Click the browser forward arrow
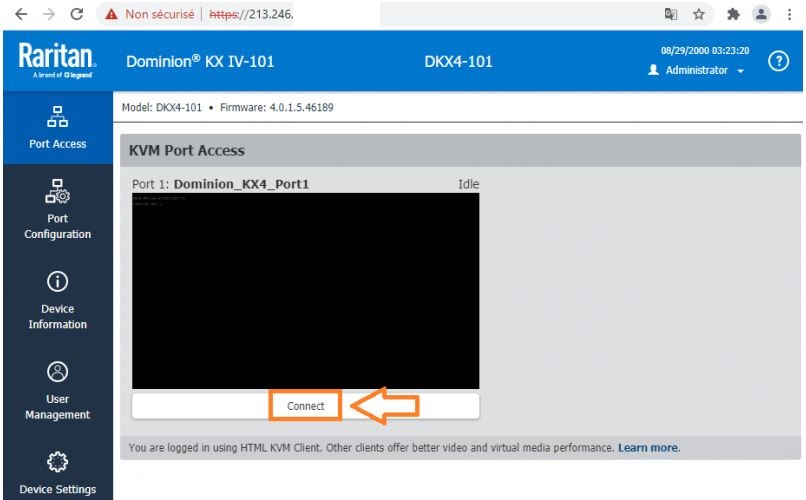Image resolution: width=806 pixels, height=500 pixels. tap(49, 14)
